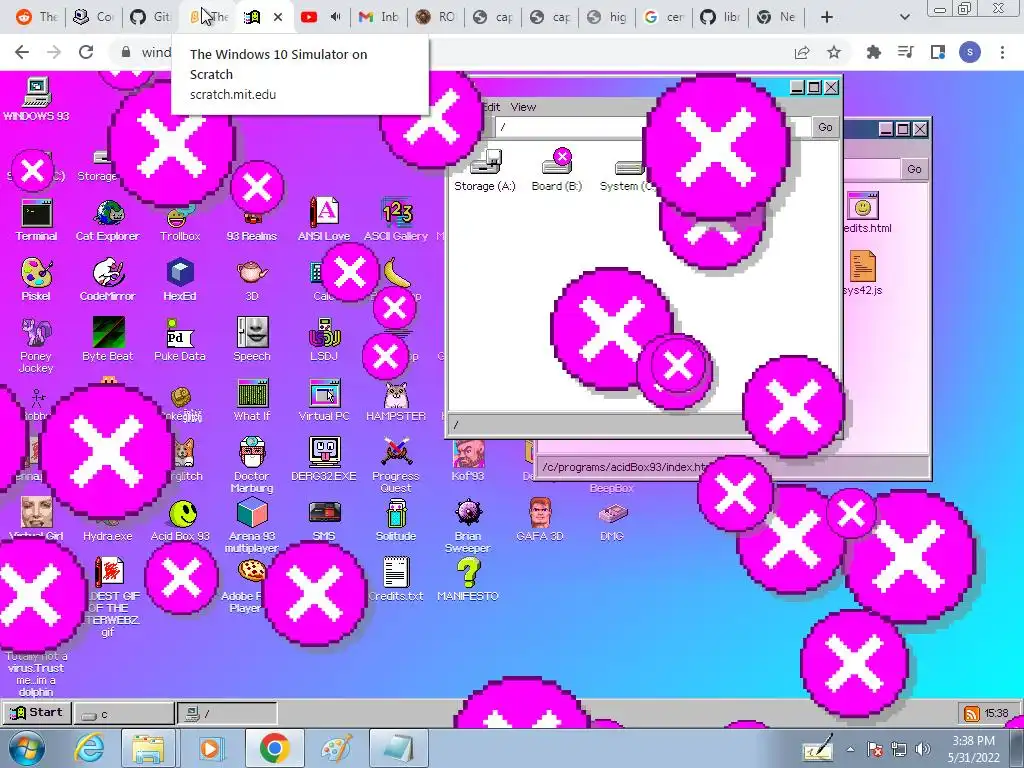Click Go button in back explorer window
Screen dimensions: 1024x768
[x=914, y=169]
